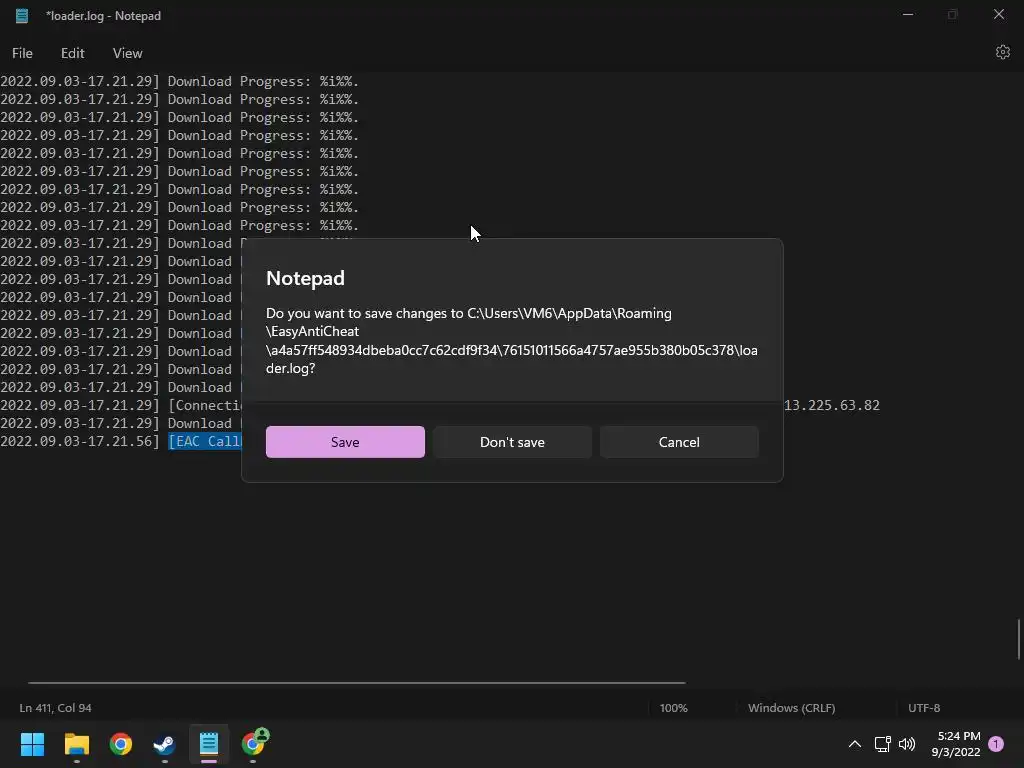Open the File menu
The height and width of the screenshot is (768, 1024).
click(22, 54)
